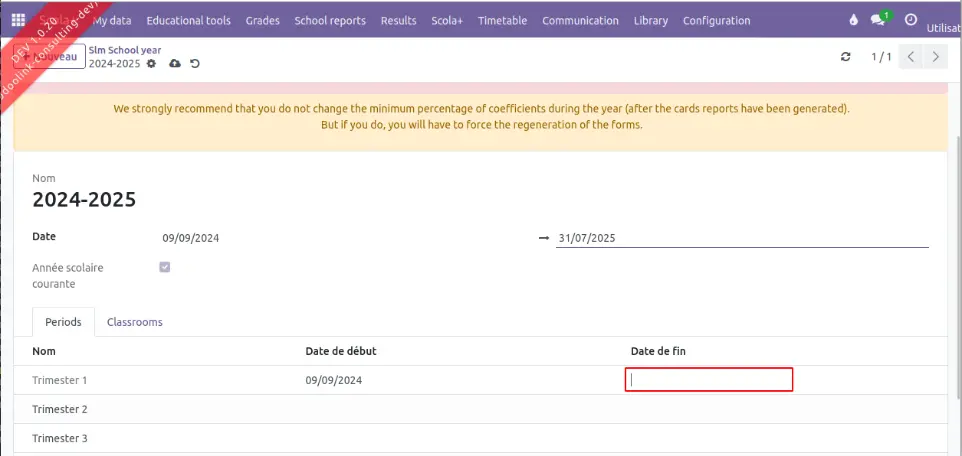Go to the previous record arrow
Screen dimensions: 962x456
[910, 57]
